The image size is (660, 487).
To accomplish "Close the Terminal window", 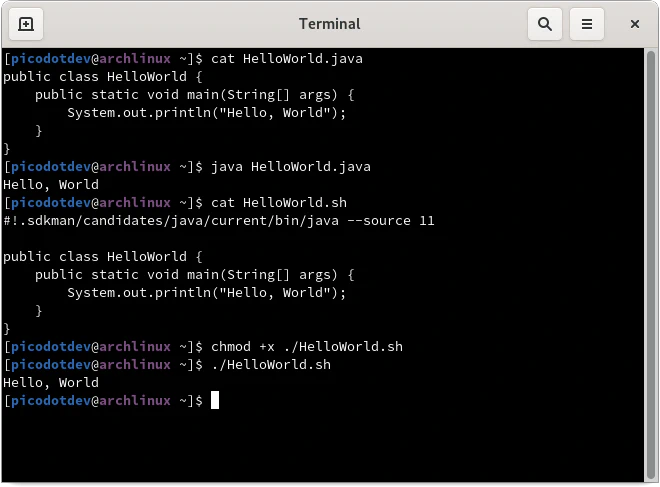I will (x=635, y=23).
